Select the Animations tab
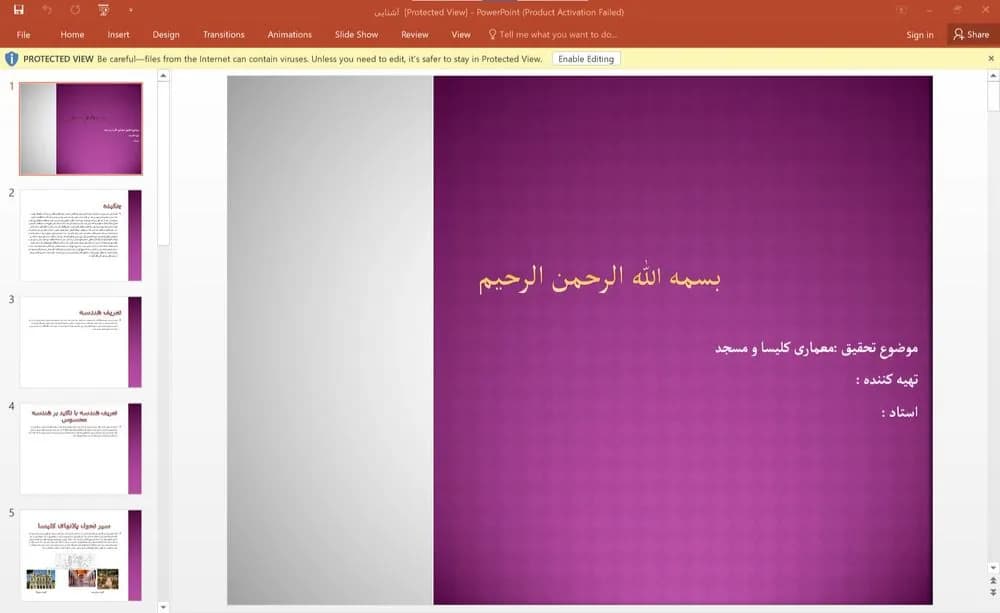The height and width of the screenshot is (613, 1000). tap(290, 34)
